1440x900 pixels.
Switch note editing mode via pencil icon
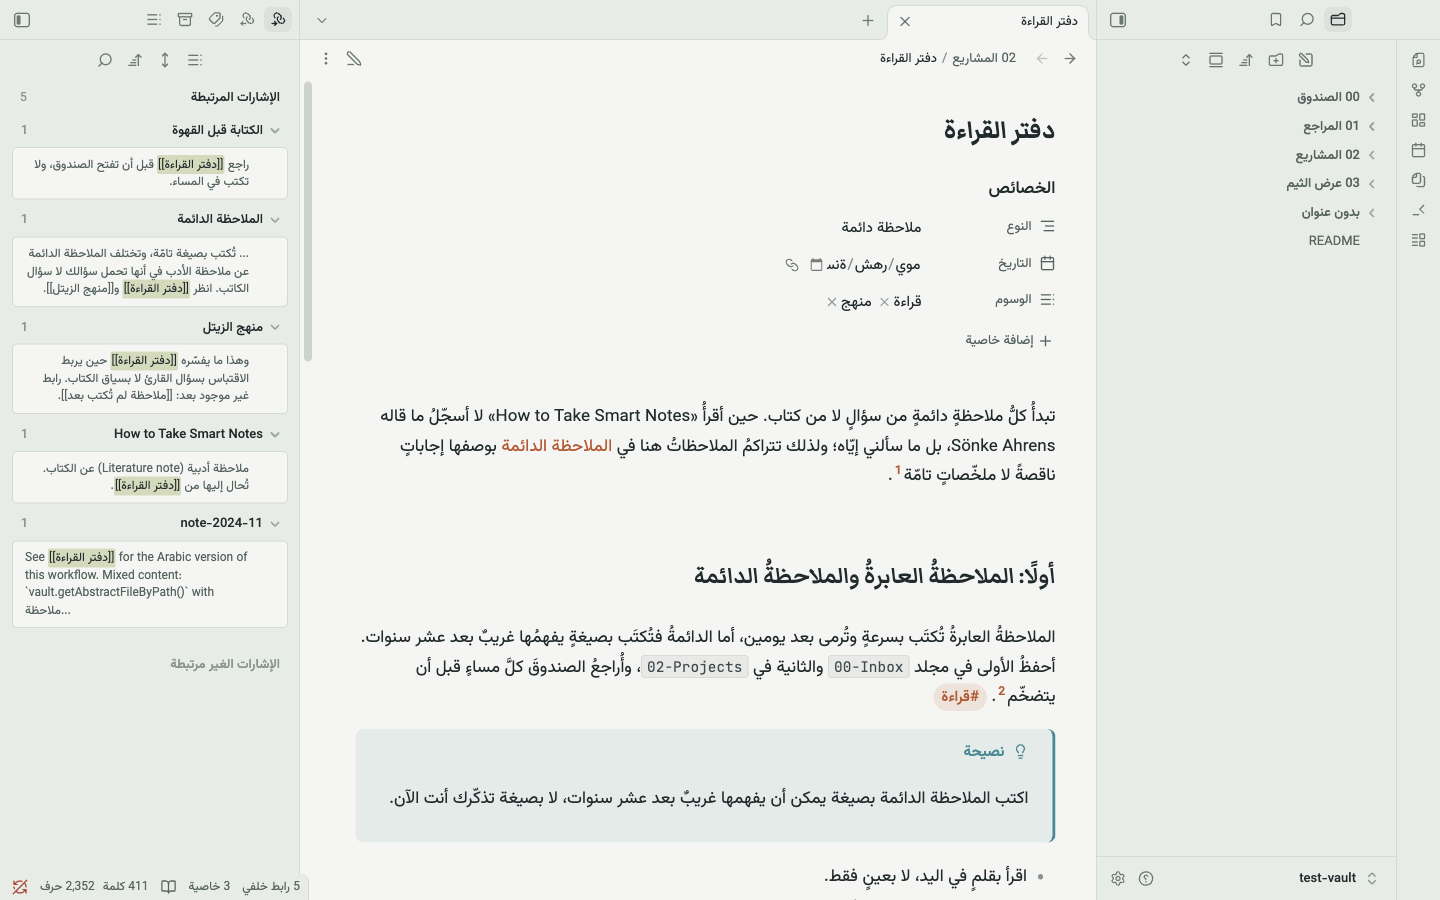pyautogui.click(x=354, y=59)
